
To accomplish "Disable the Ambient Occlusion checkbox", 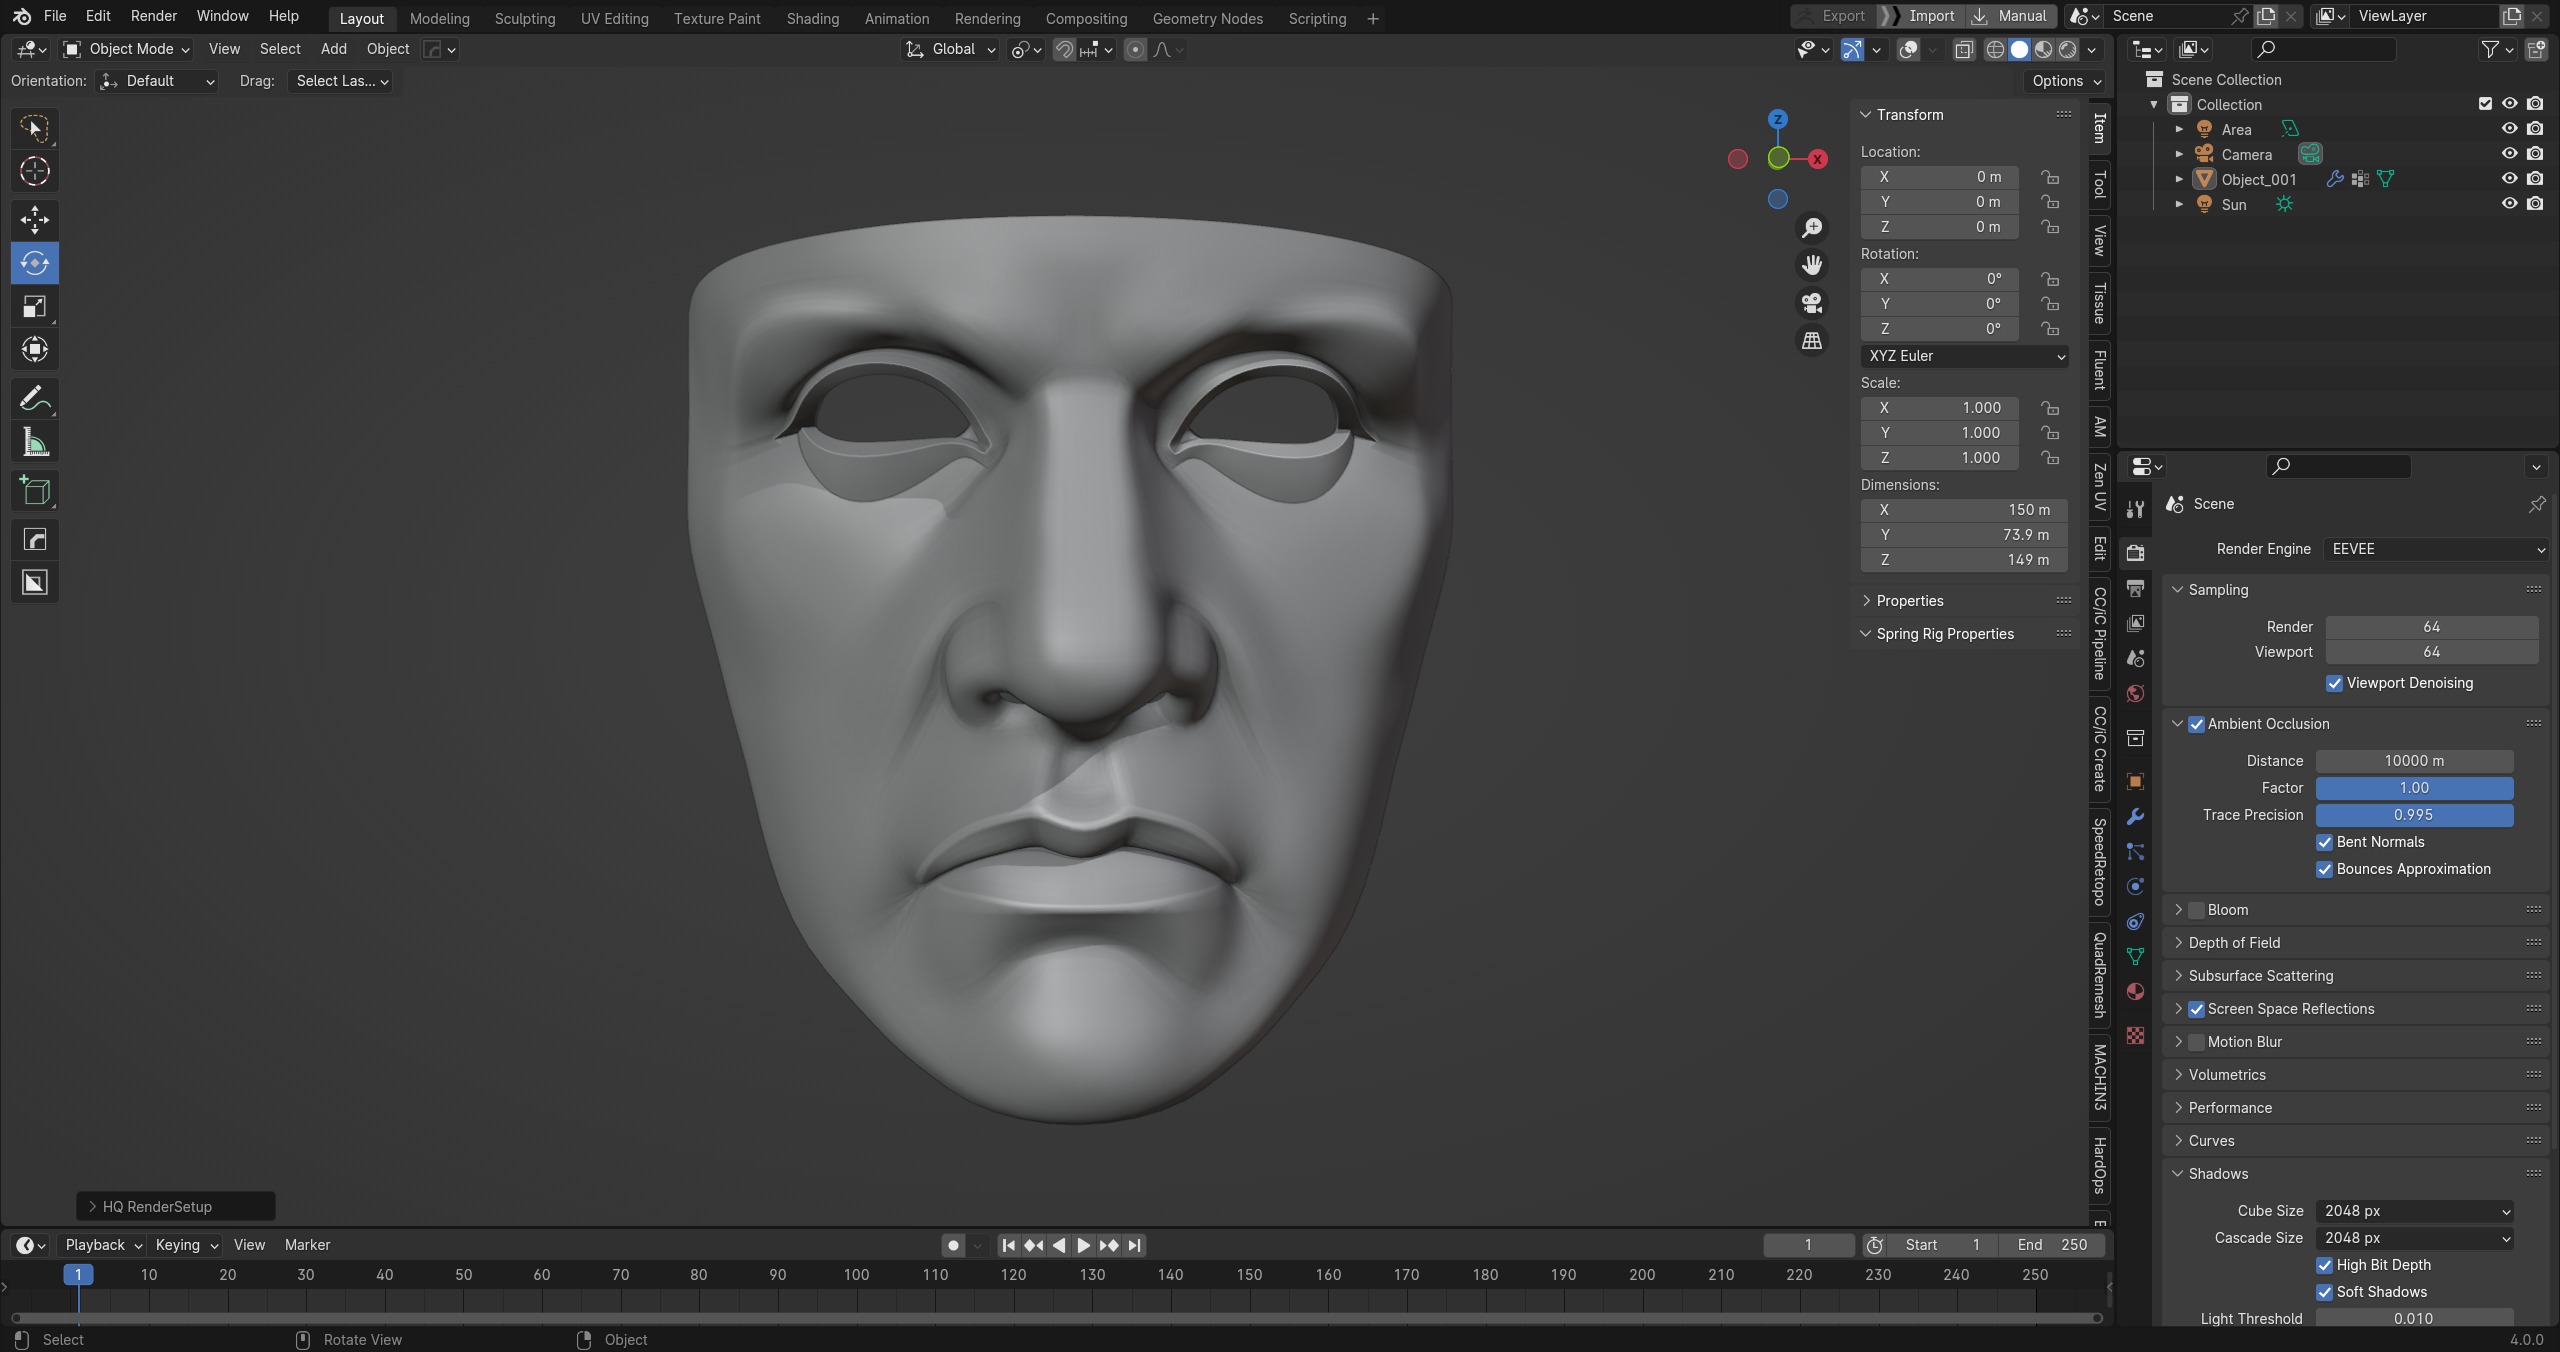I will [2196, 724].
